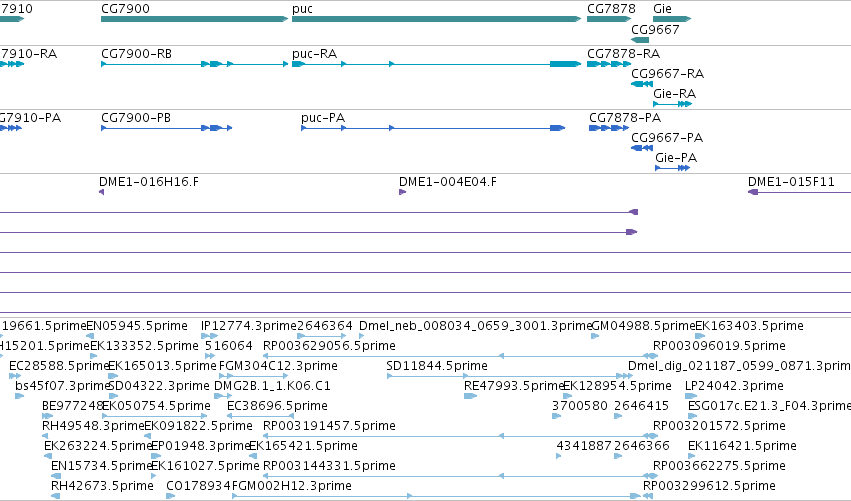Click the RH49548.3prime label

pos(93,426)
